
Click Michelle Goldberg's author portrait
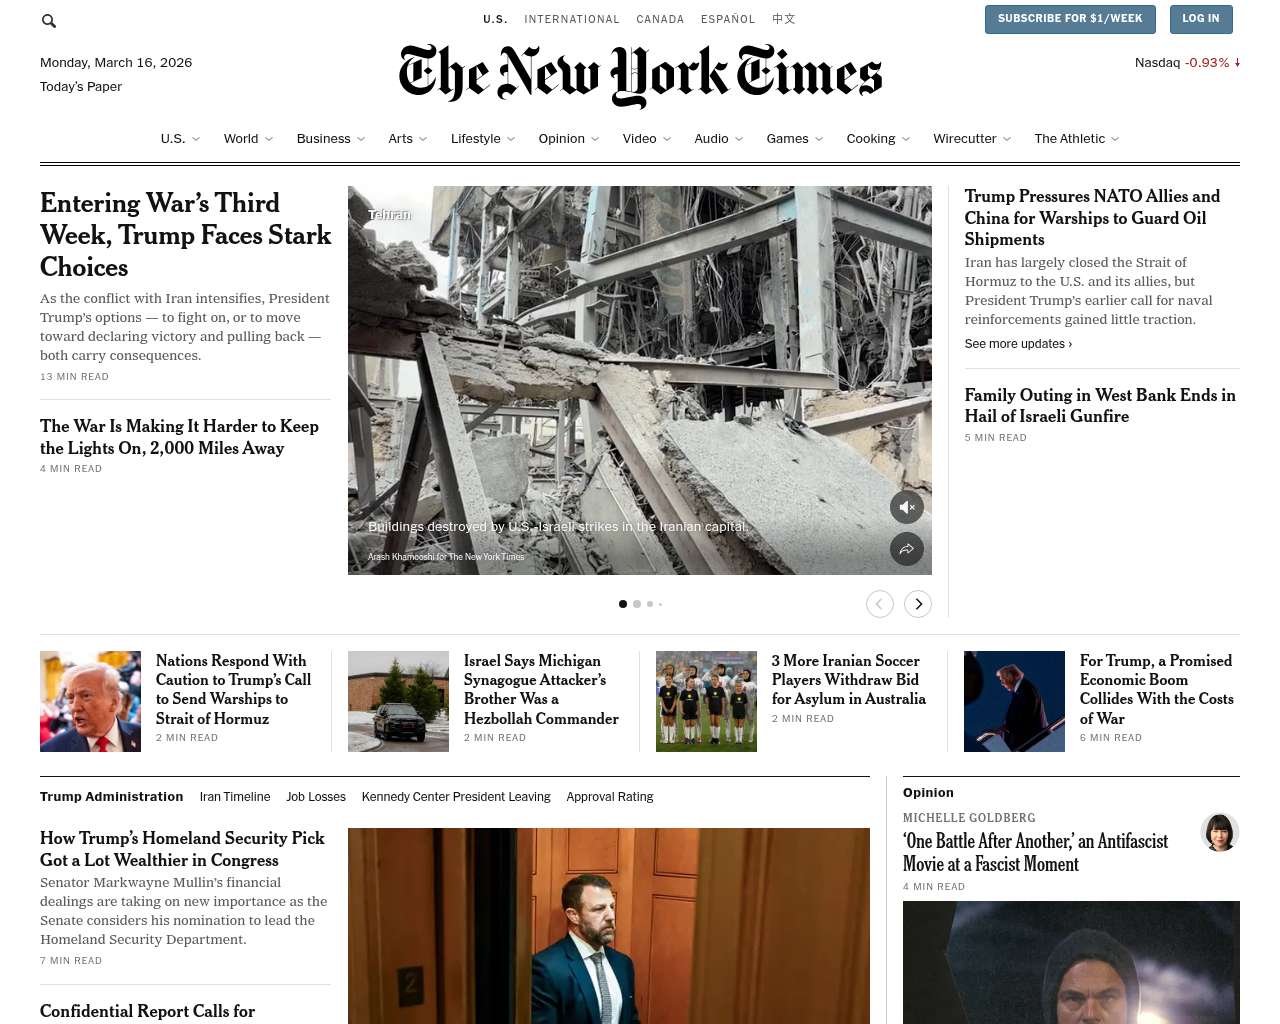coord(1220,832)
